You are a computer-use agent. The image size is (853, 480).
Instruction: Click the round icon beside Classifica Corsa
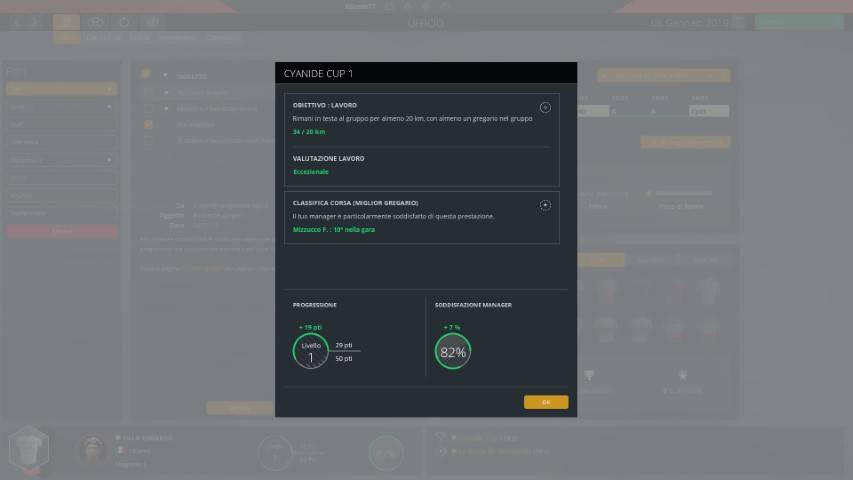coord(545,205)
